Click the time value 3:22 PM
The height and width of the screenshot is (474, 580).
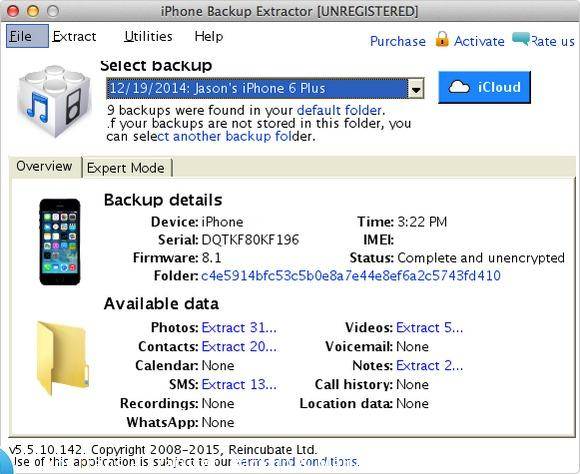tap(422, 222)
